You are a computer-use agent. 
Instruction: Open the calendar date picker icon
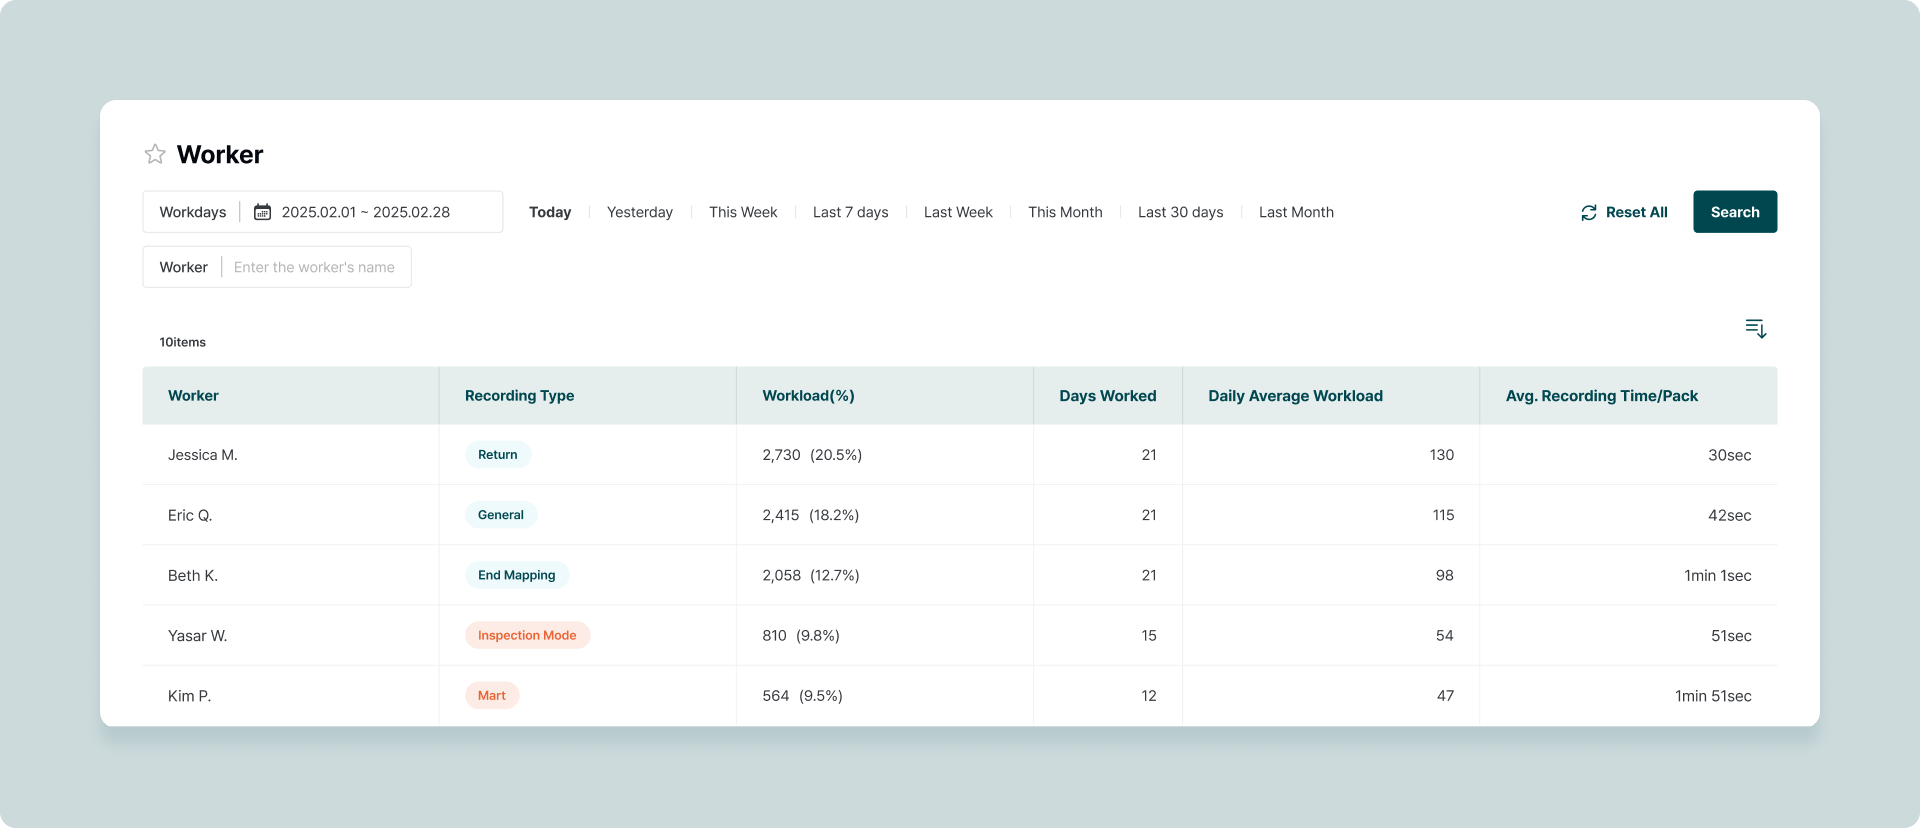click(262, 212)
